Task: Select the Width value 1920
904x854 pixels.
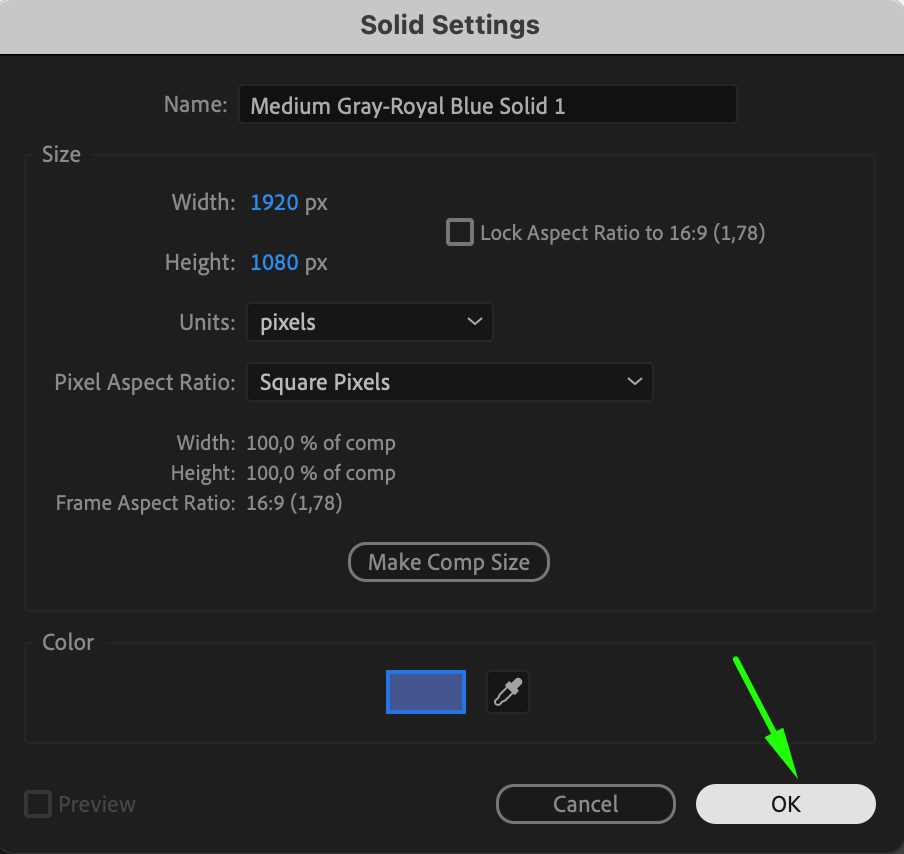Action: click(x=274, y=203)
